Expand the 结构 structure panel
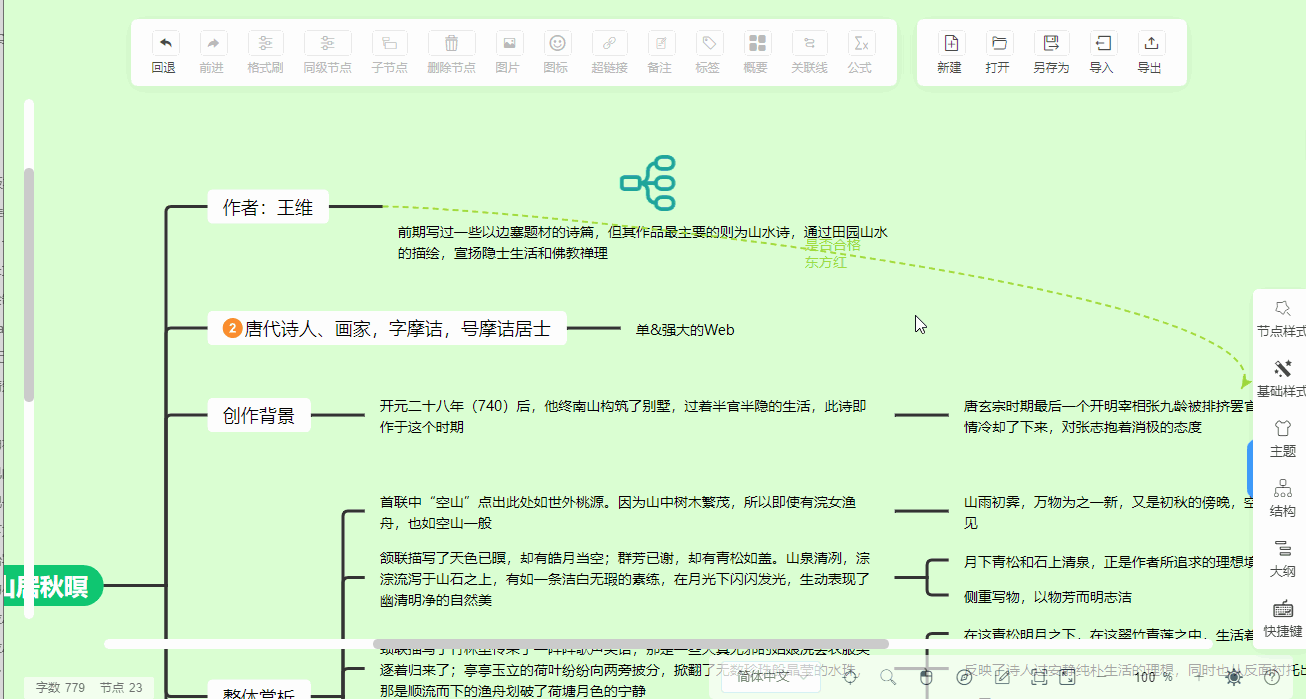This screenshot has width=1306, height=699. point(1283,497)
